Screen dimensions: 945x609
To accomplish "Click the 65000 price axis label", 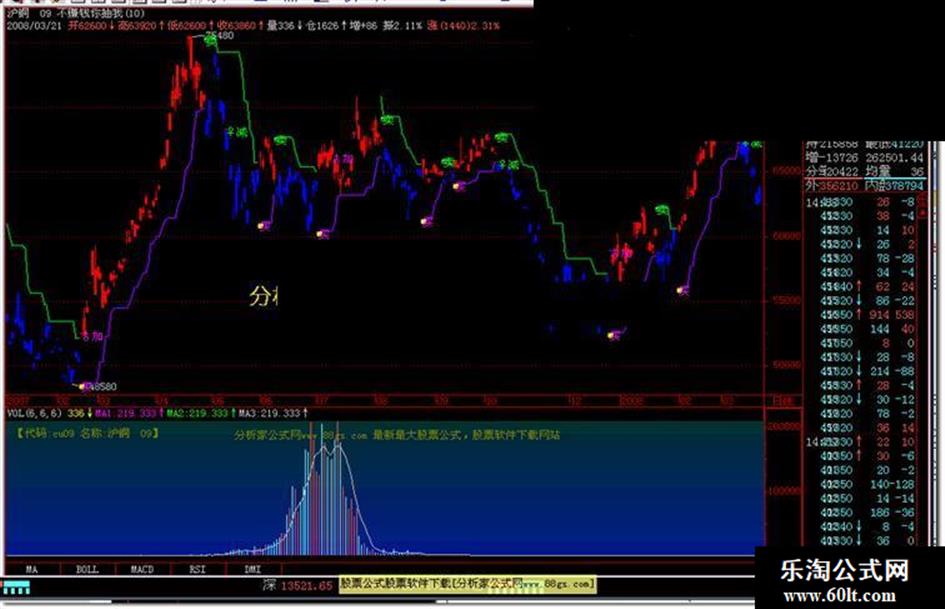I will click(x=786, y=171).
